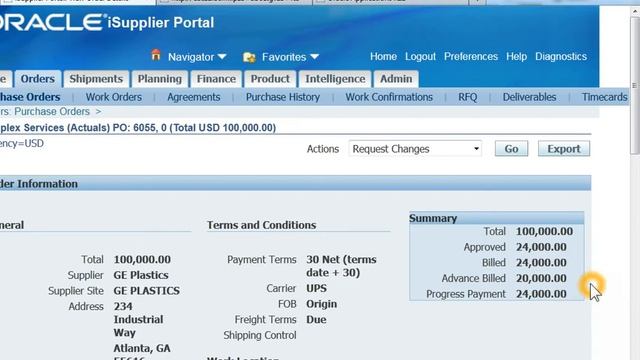The width and height of the screenshot is (640, 360).
Task: Open the Purchase Orders subtab
Action: pos(30,97)
